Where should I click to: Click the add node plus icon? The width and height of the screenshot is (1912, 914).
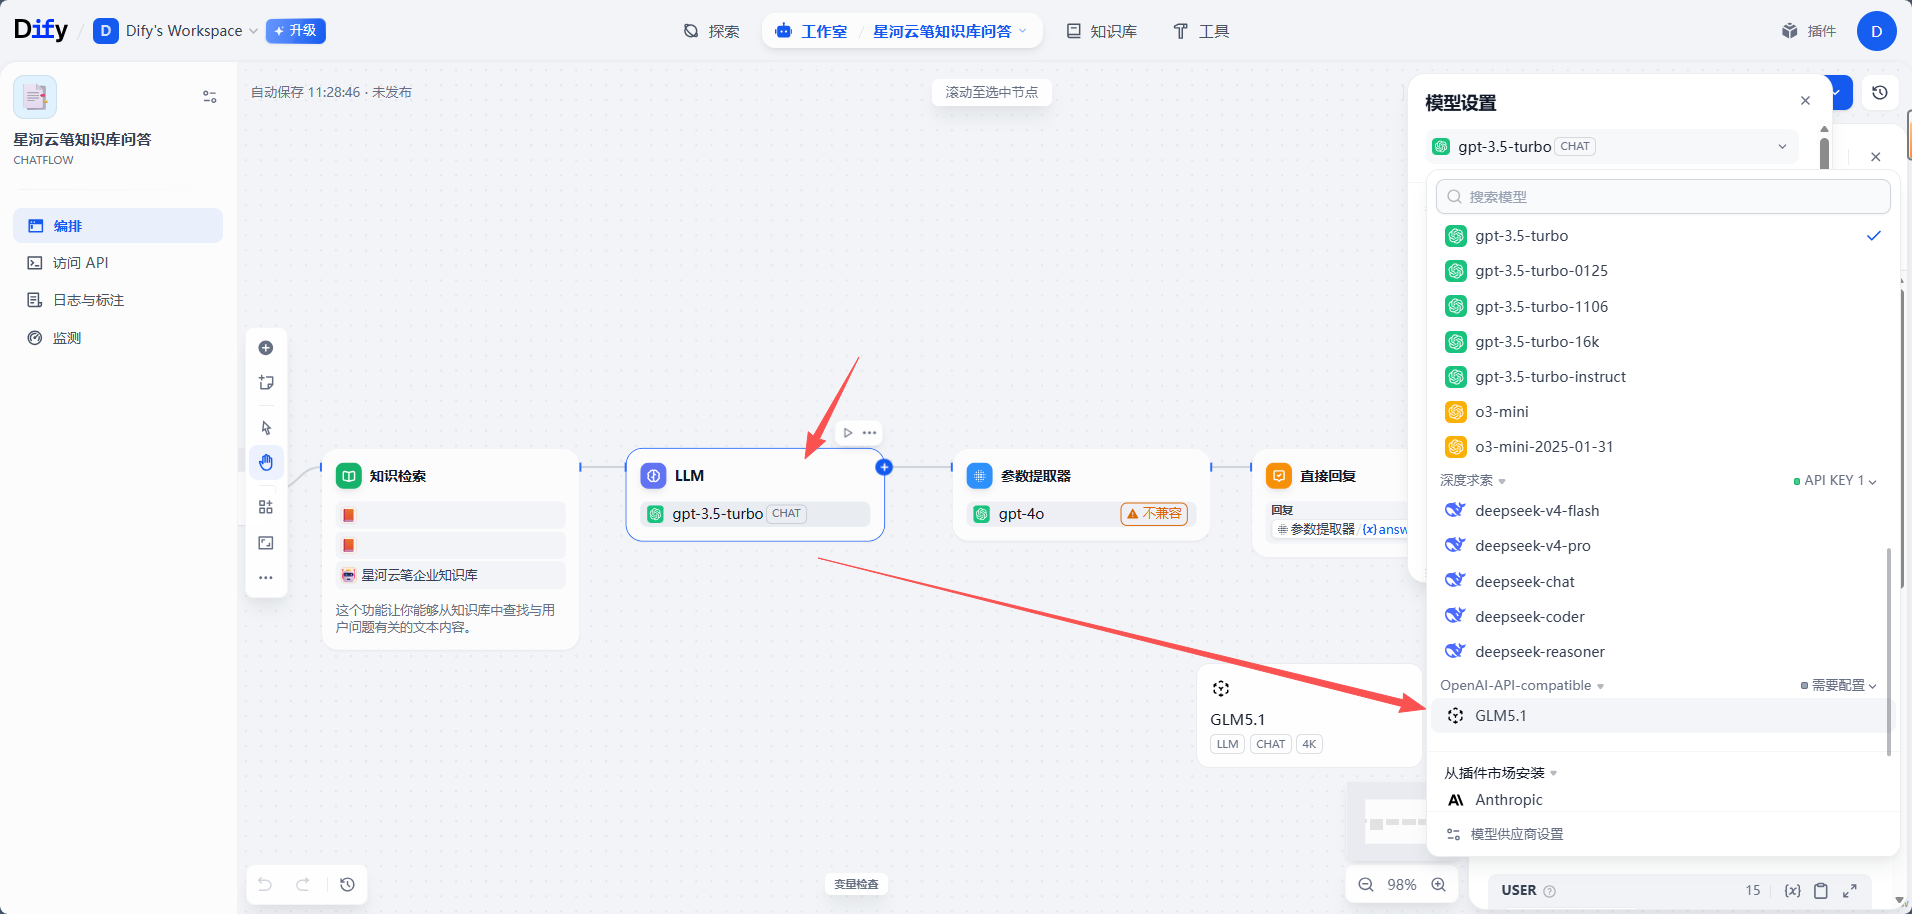266,348
